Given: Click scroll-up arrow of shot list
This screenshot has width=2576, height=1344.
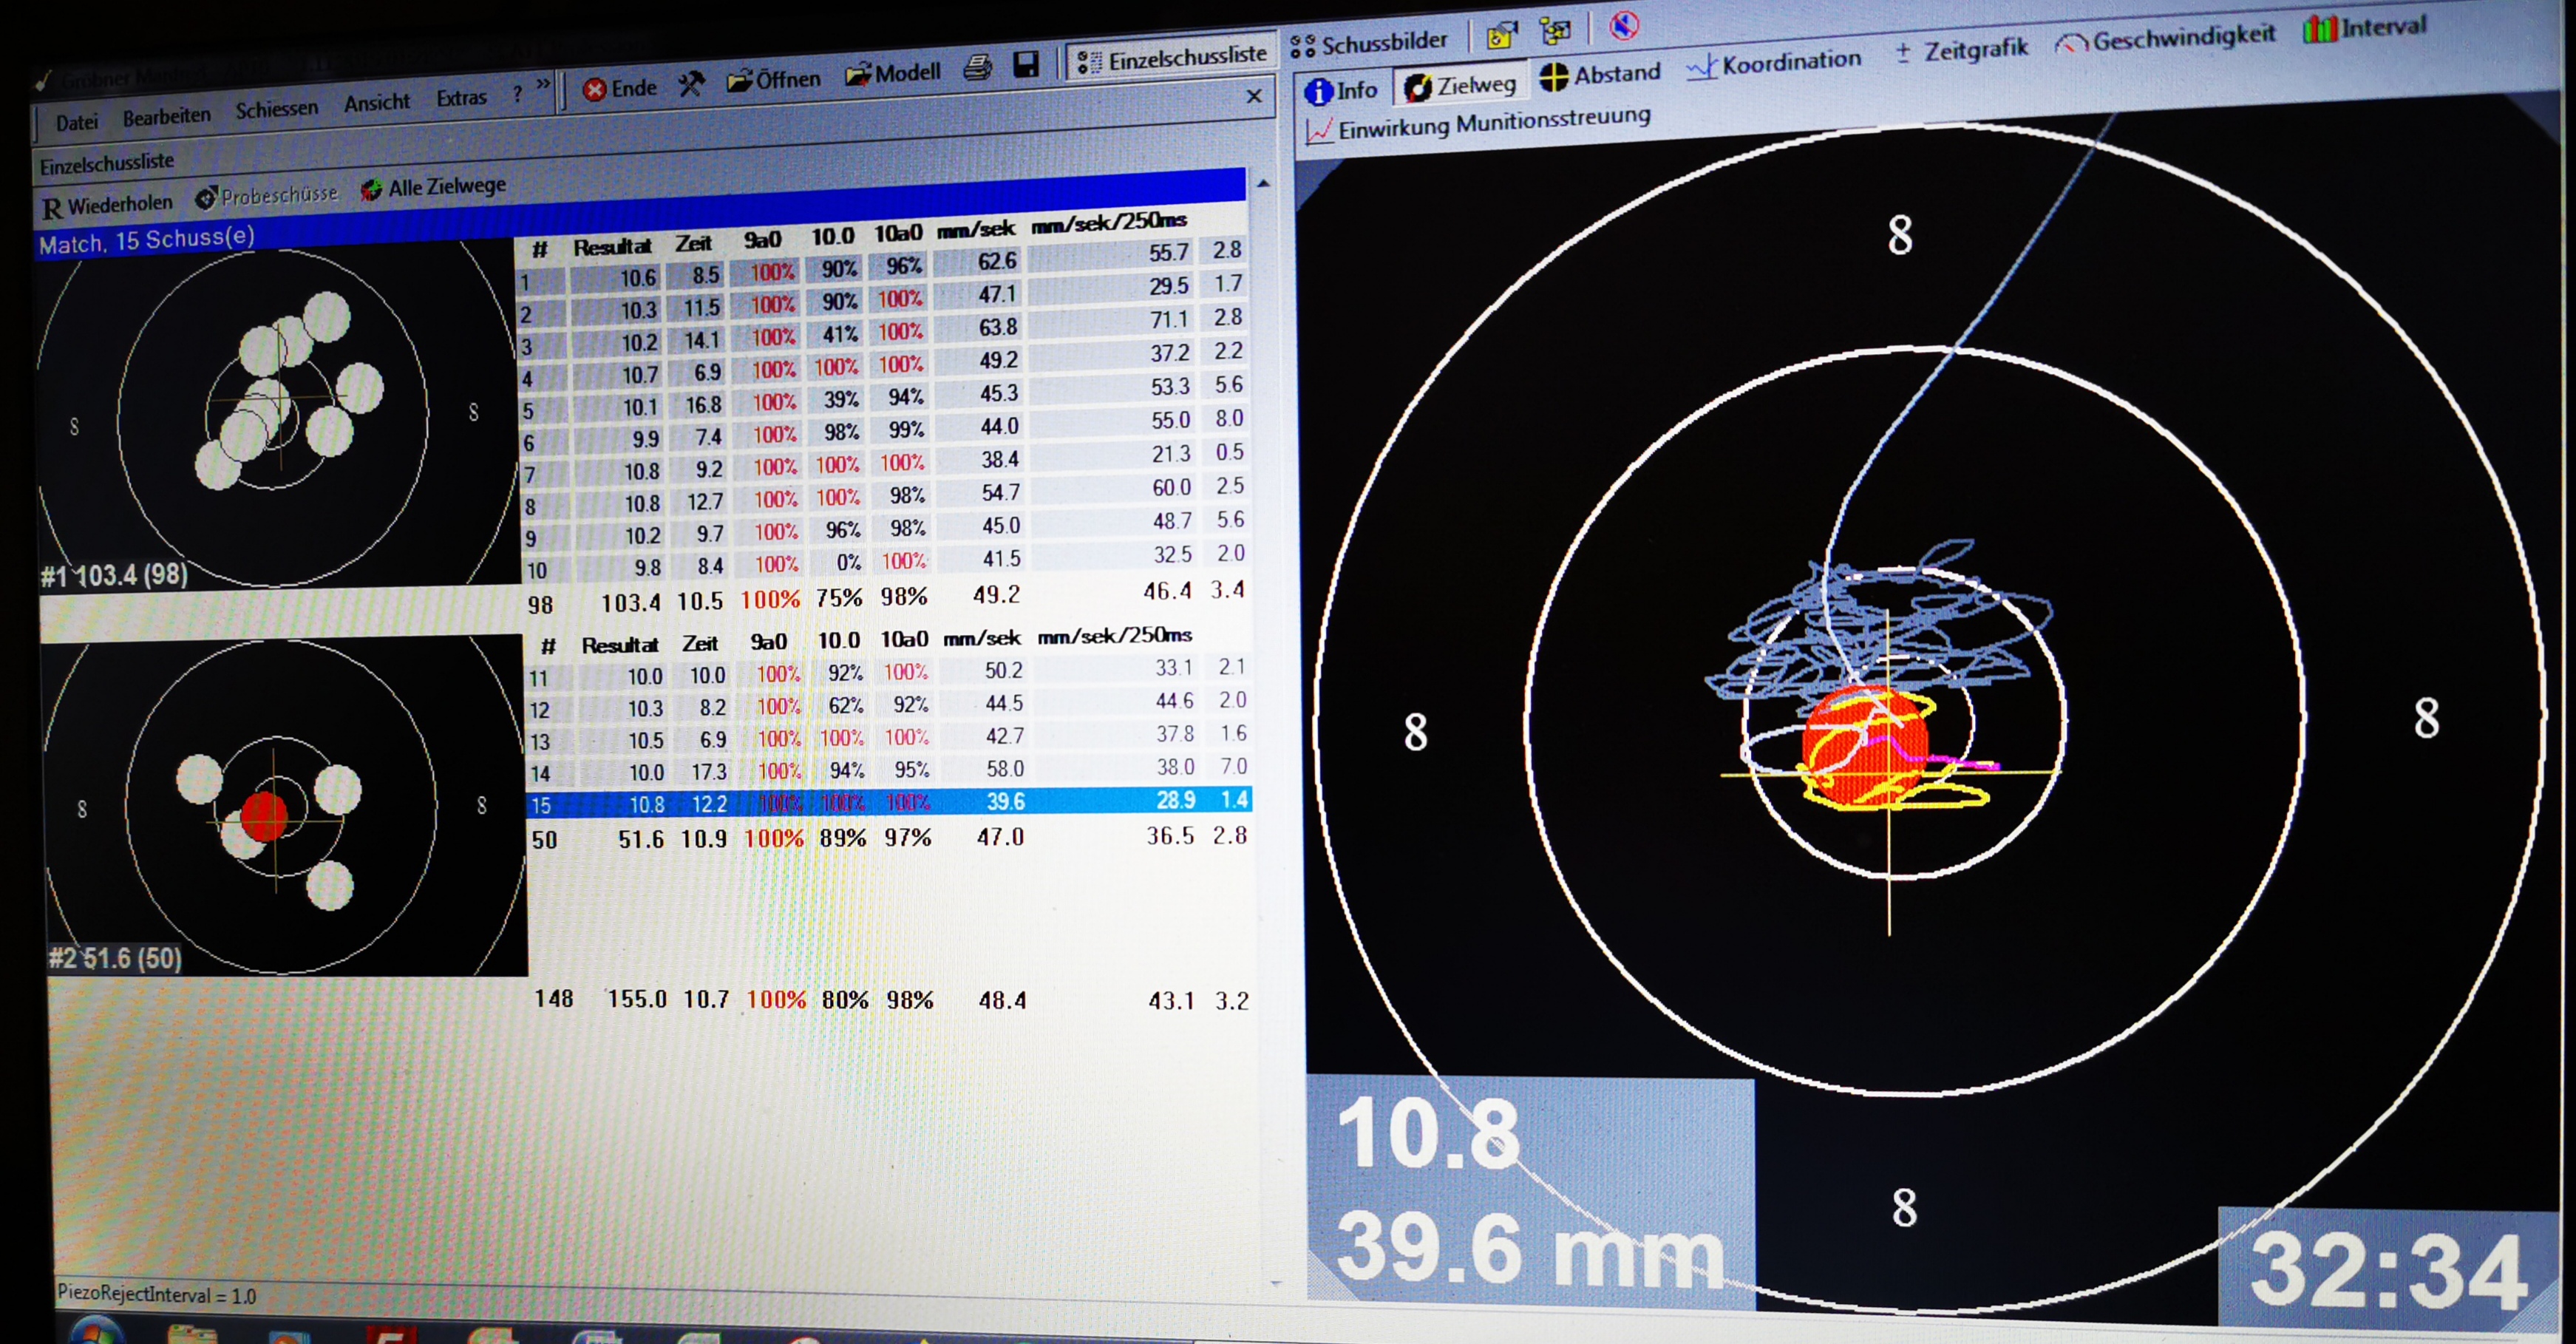Looking at the screenshot, I should (x=1263, y=184).
